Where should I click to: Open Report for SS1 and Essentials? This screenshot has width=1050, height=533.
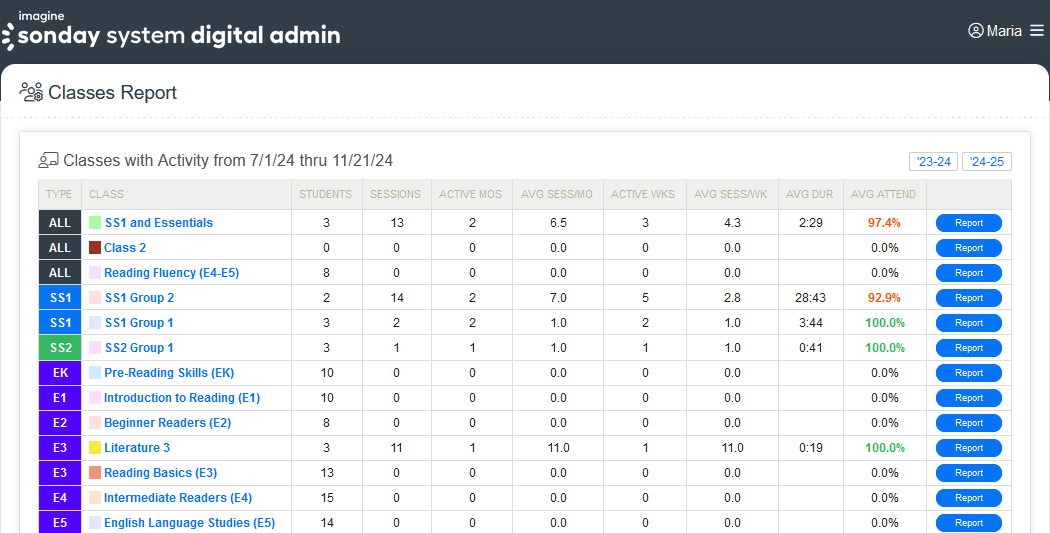tap(968, 223)
